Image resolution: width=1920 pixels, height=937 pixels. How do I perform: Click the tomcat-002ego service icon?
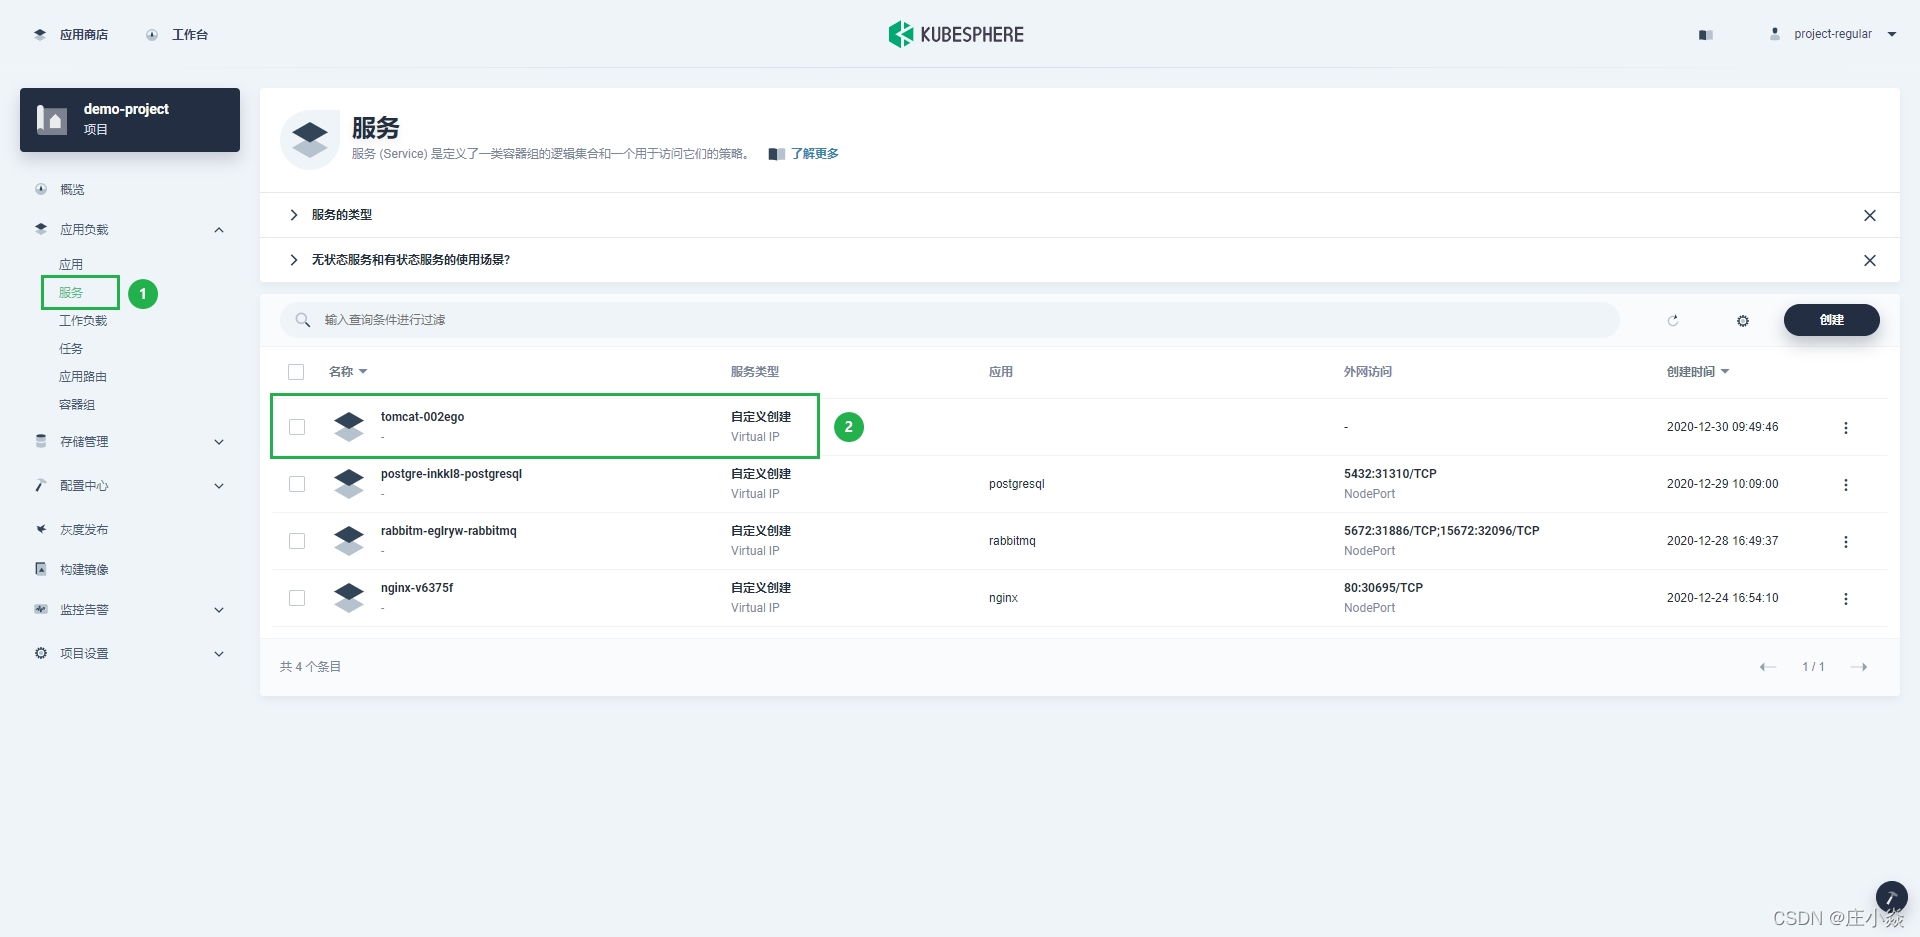(349, 427)
